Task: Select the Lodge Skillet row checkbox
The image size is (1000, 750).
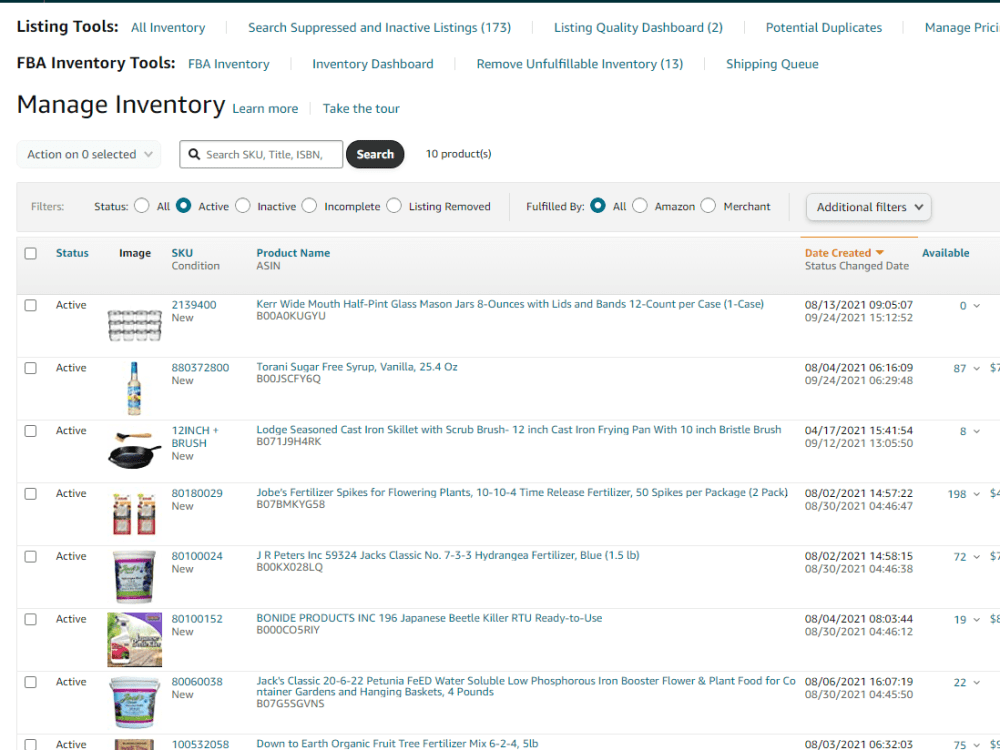Action: (31, 431)
